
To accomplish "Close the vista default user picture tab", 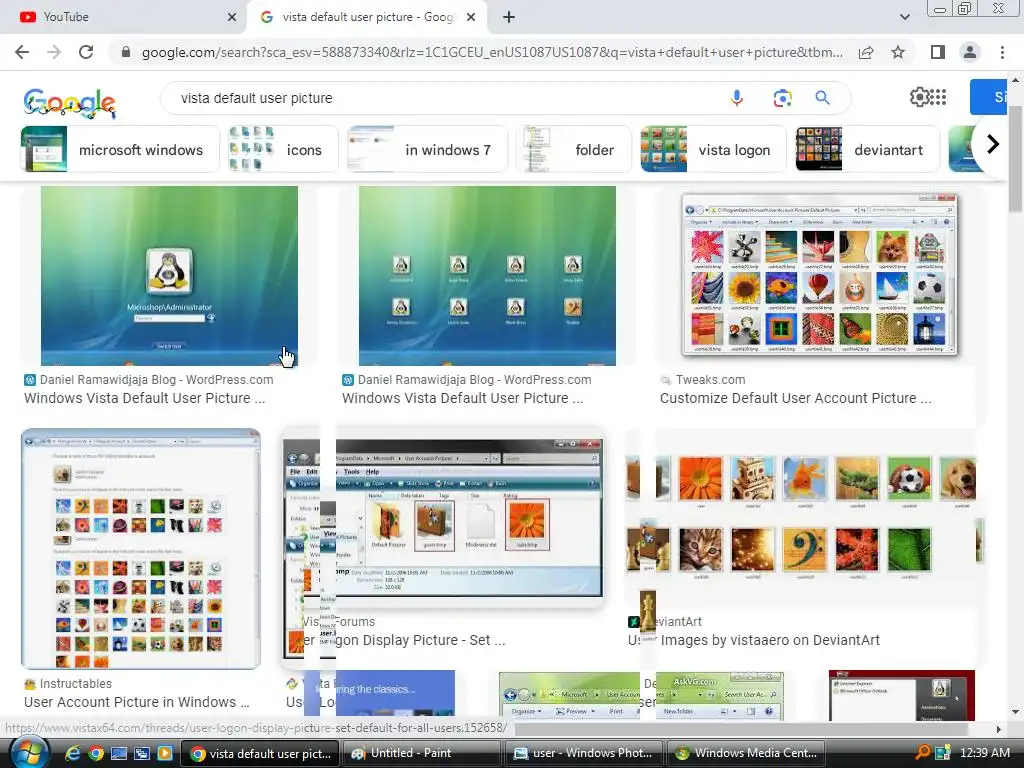I will coord(471,18).
